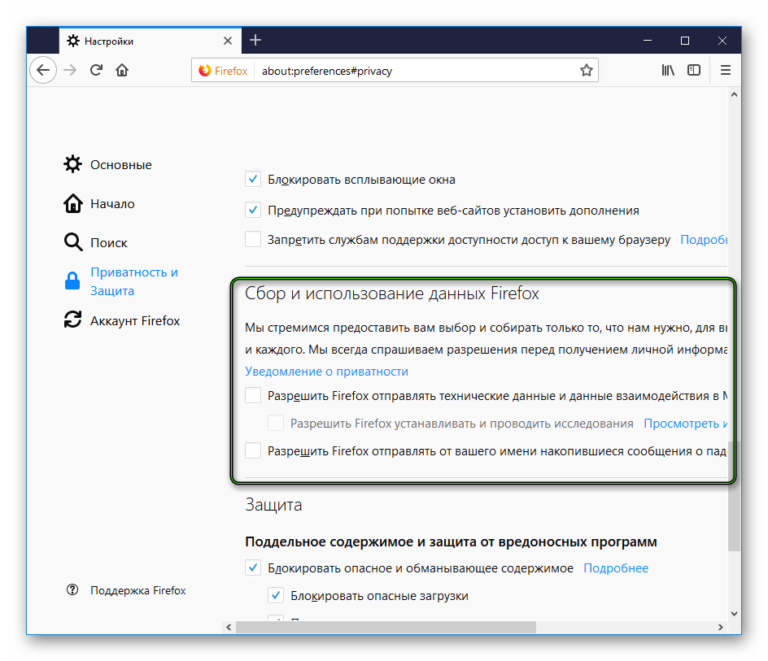Image resolution: width=768 pixels, height=661 pixels.
Task: Open a new tab with plus button
Action: tap(255, 40)
